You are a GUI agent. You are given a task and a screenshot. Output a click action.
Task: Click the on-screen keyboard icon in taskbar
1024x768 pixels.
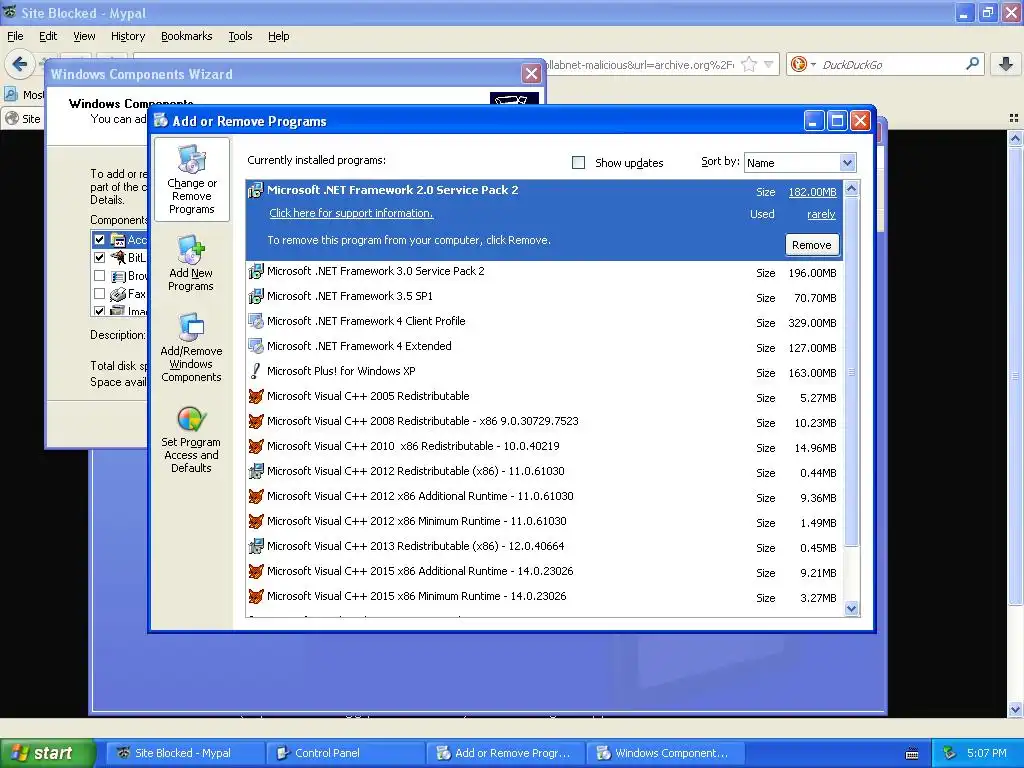pos(912,754)
